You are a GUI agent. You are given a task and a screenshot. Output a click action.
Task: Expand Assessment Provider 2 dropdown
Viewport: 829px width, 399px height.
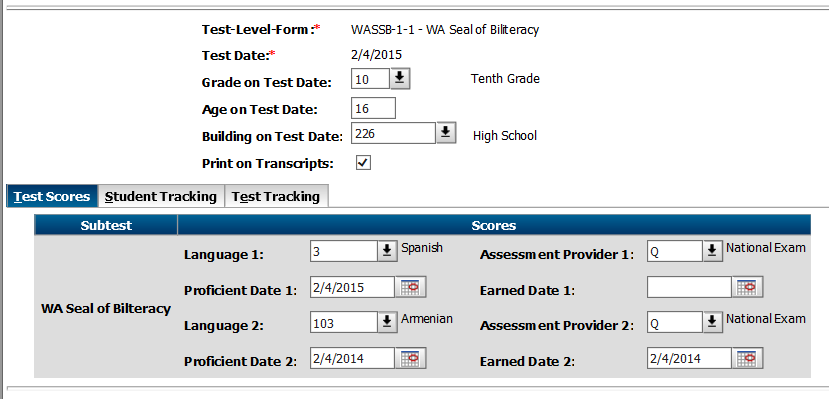pos(713,322)
